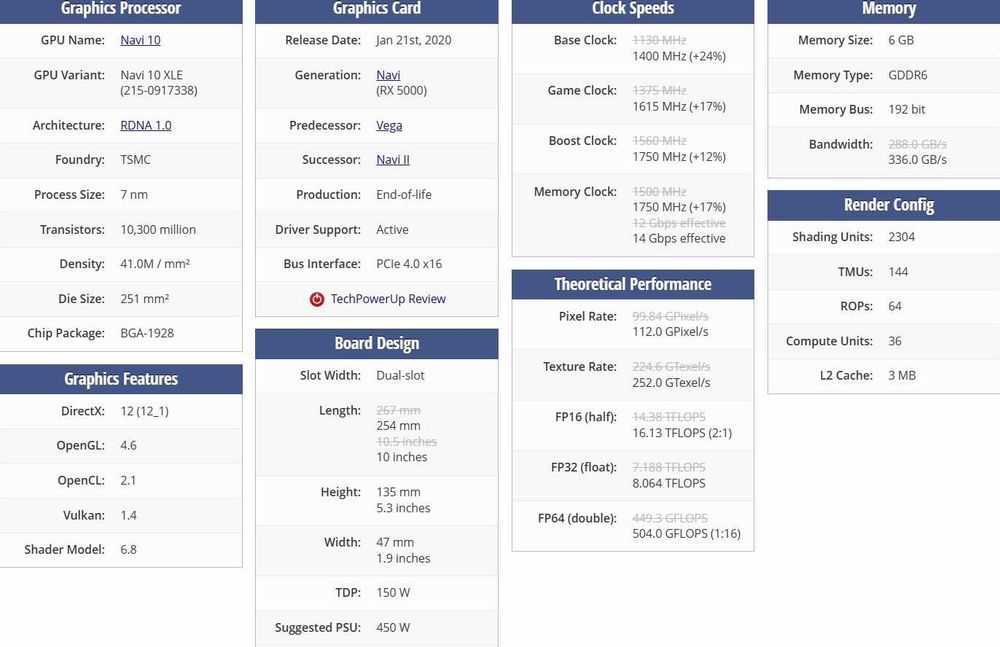
Task: Click the length value '254 mm'
Action: 398,426
